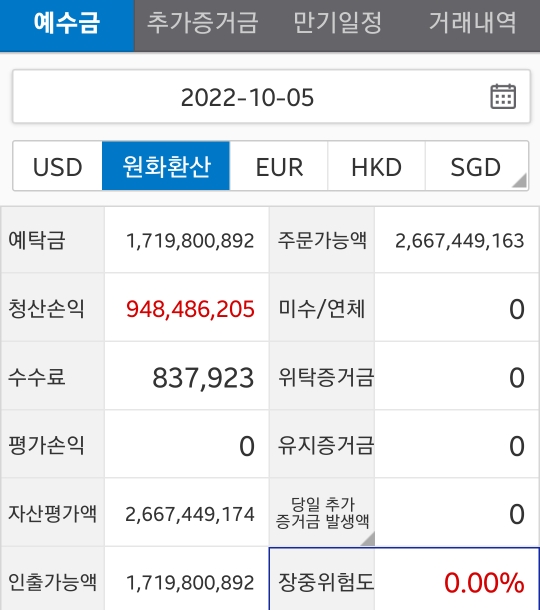Open the calendar date picker icon
This screenshot has width=540, height=610.
click(503, 96)
